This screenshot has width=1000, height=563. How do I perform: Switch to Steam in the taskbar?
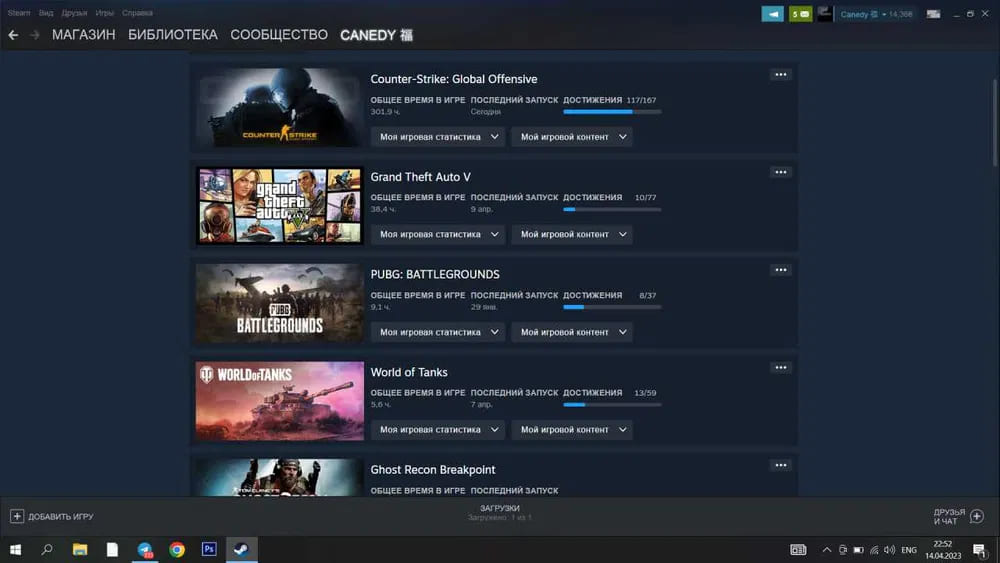[x=242, y=549]
